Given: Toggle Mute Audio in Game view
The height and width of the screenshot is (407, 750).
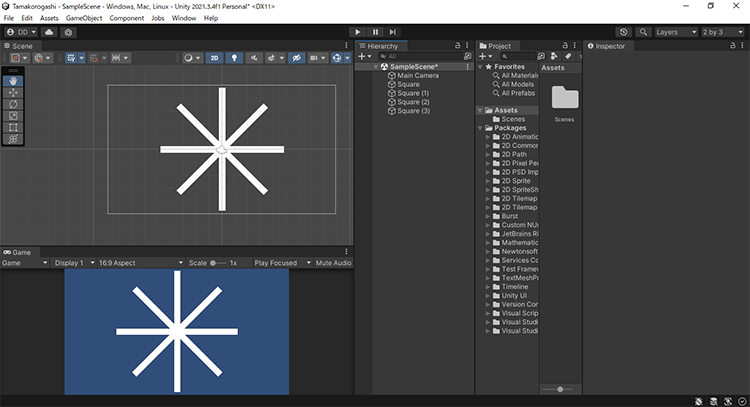Looking at the screenshot, I should [x=333, y=263].
